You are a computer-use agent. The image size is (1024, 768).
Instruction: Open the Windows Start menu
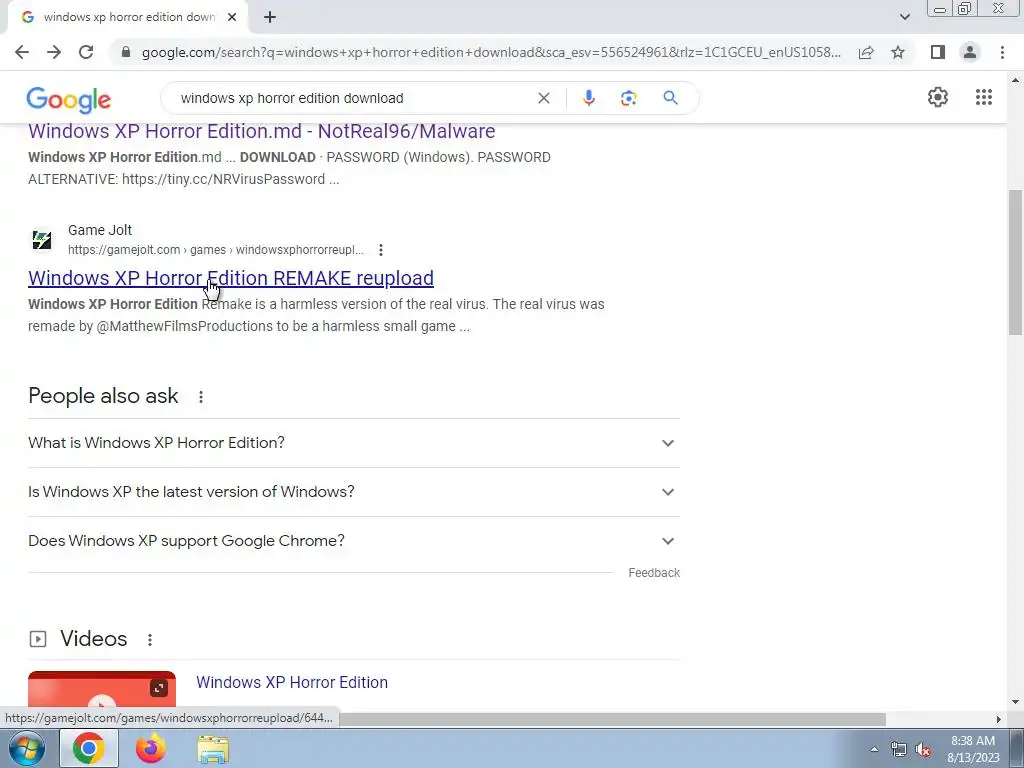pyautogui.click(x=27, y=748)
